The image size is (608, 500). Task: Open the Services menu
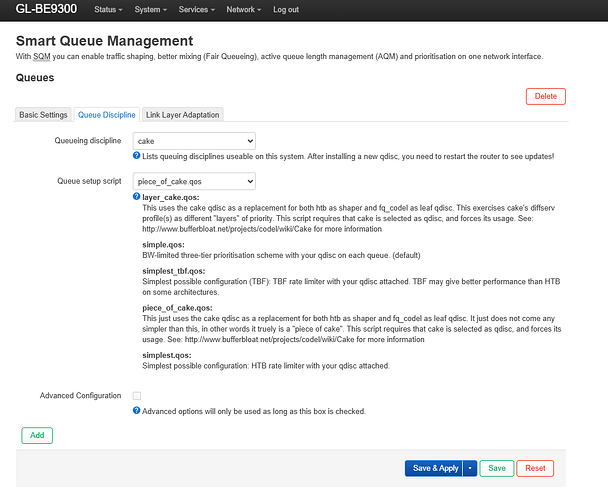coord(196,9)
